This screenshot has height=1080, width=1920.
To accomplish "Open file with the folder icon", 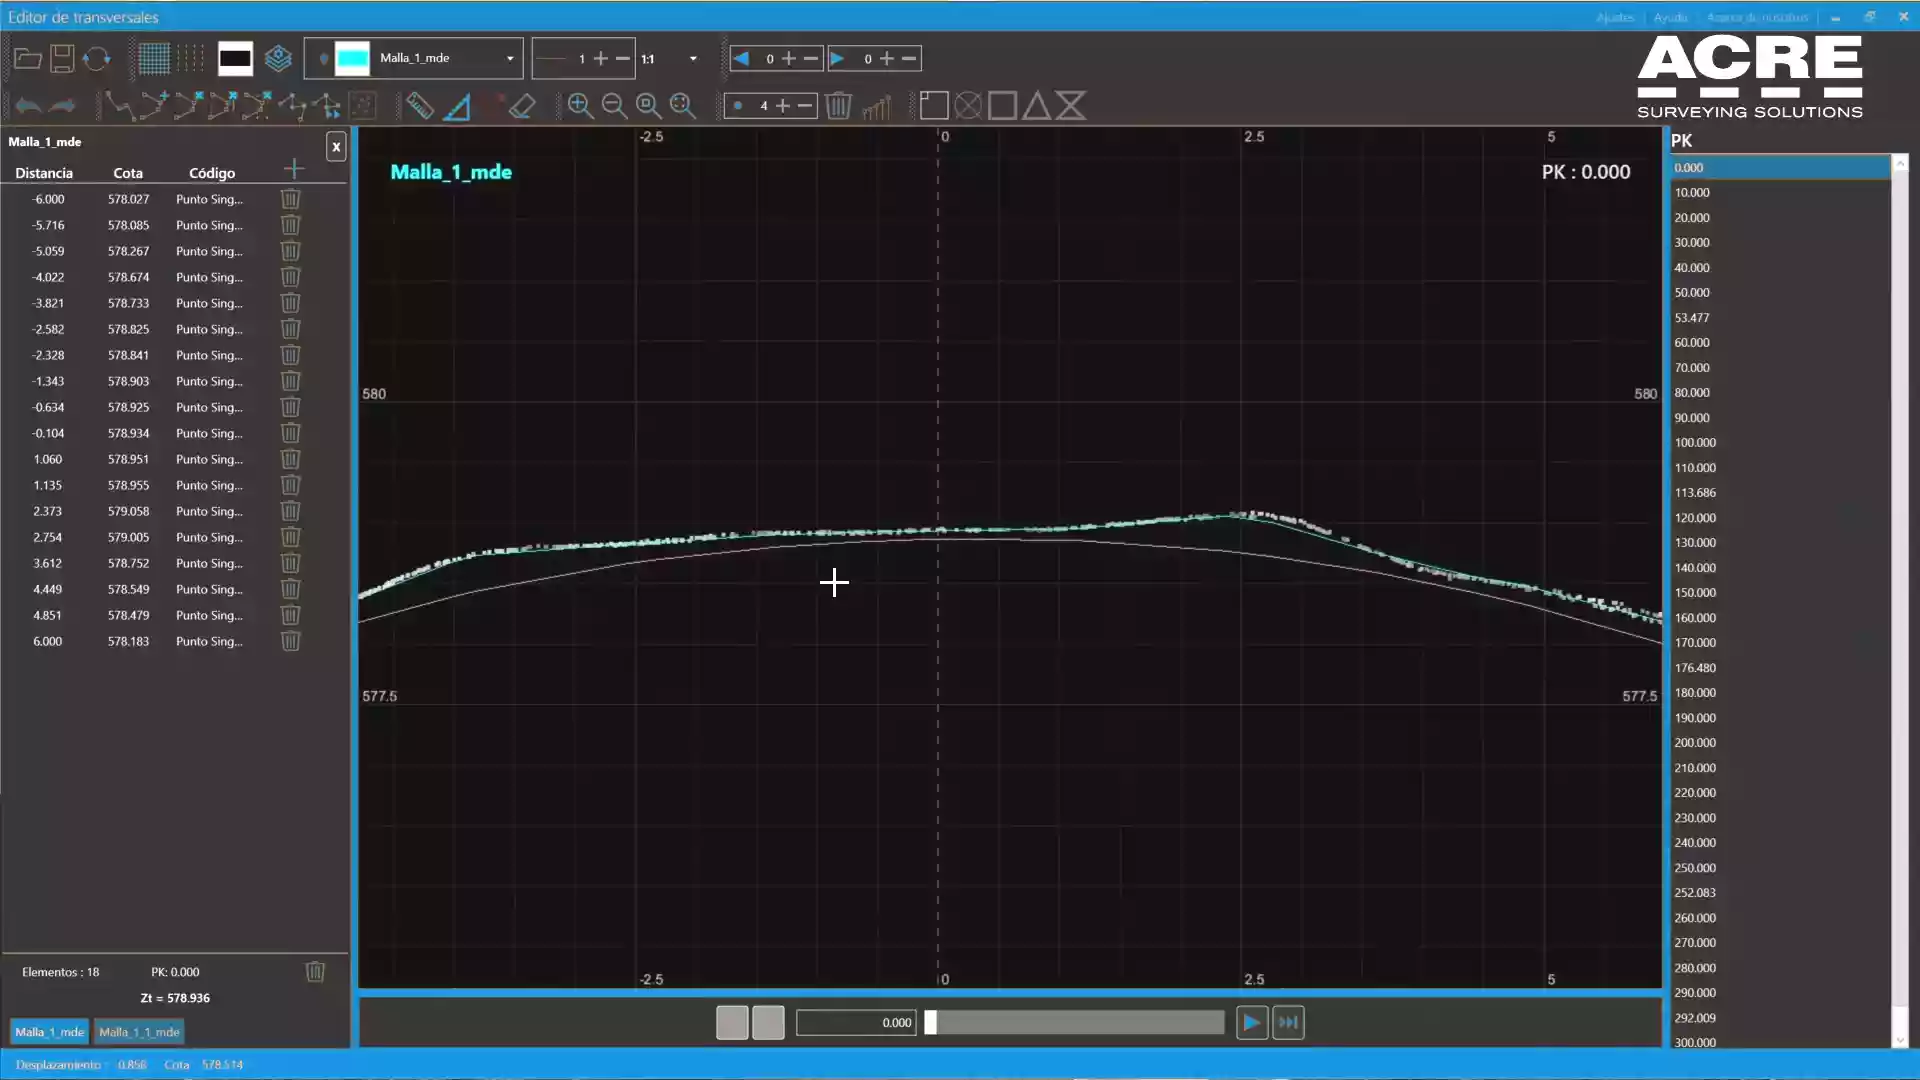I will point(28,59).
